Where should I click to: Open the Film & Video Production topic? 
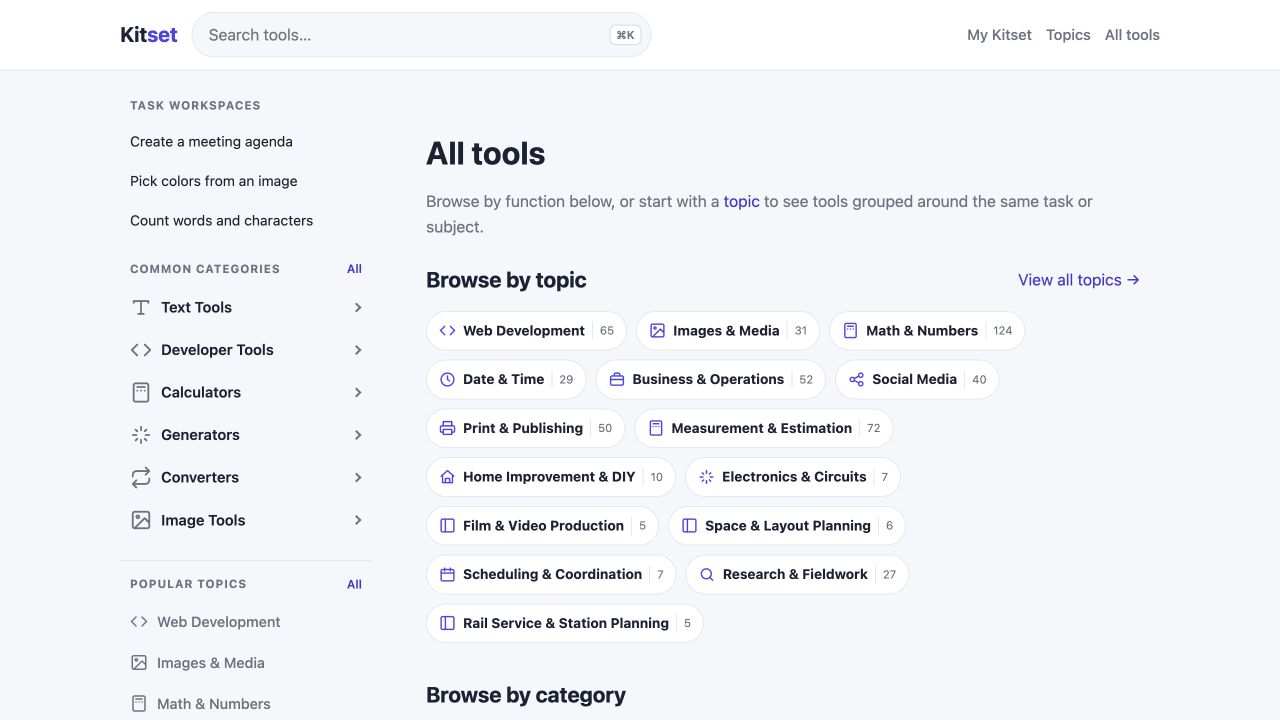(542, 526)
